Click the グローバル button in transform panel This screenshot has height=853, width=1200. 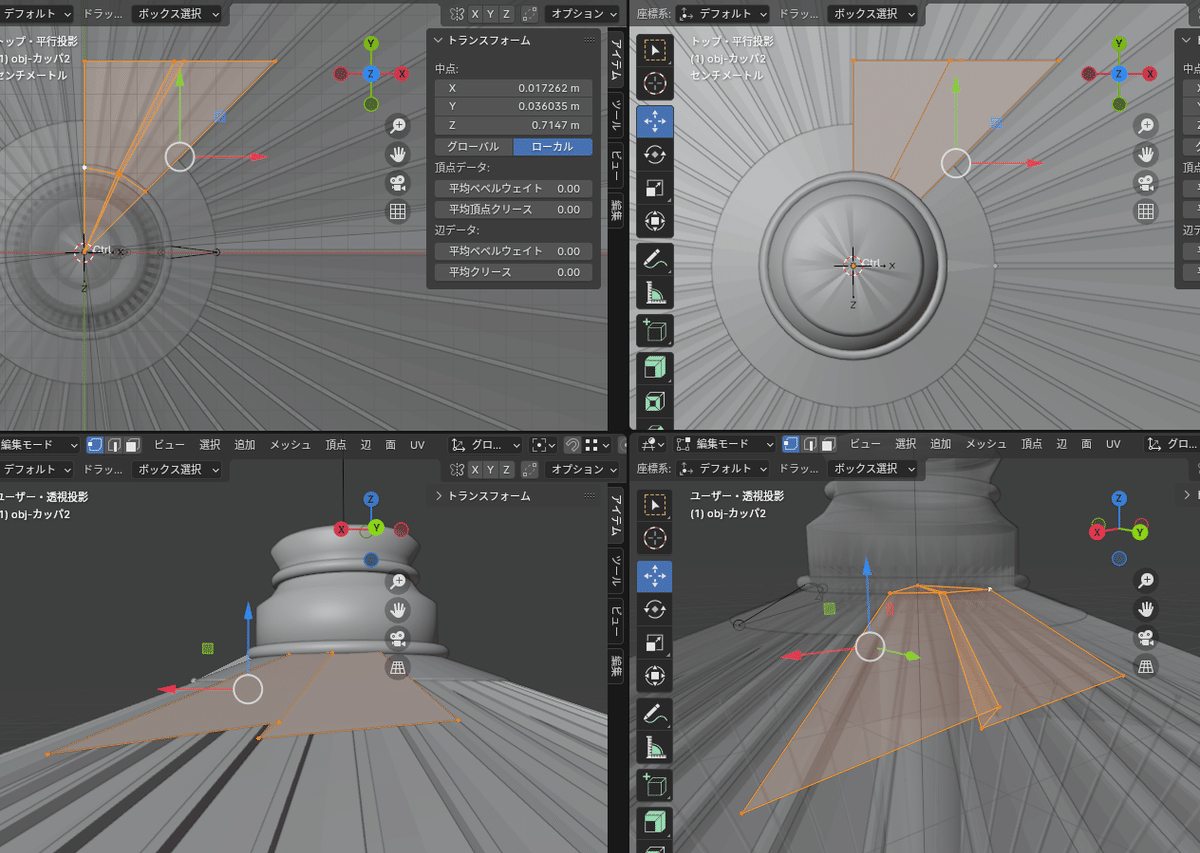(473, 147)
